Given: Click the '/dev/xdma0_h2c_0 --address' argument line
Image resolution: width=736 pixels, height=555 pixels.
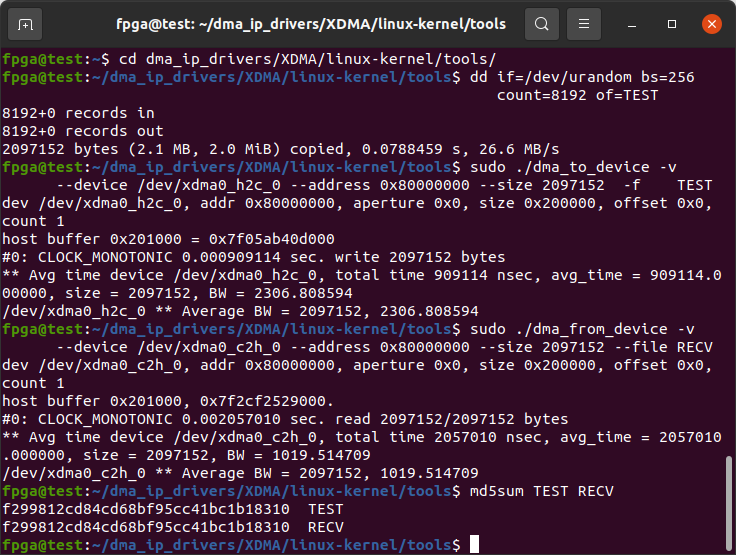Looking at the screenshot, I should point(384,185).
